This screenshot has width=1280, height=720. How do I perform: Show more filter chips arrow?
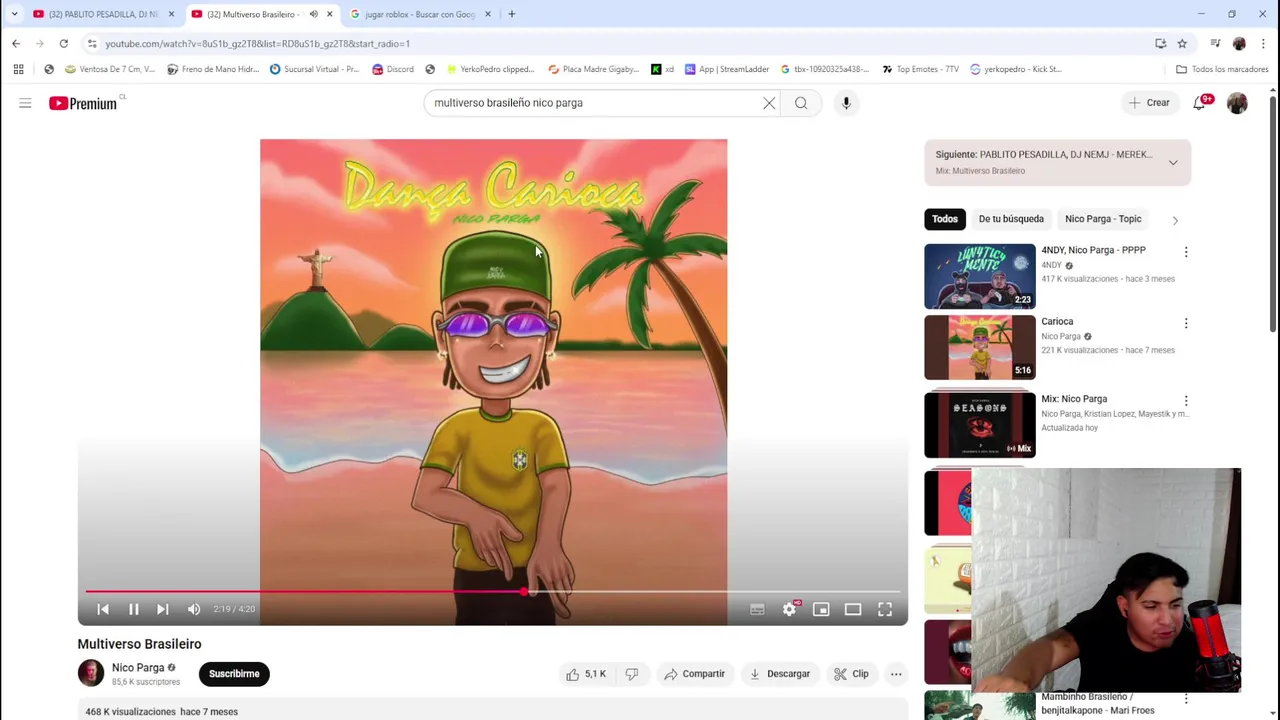1175,219
